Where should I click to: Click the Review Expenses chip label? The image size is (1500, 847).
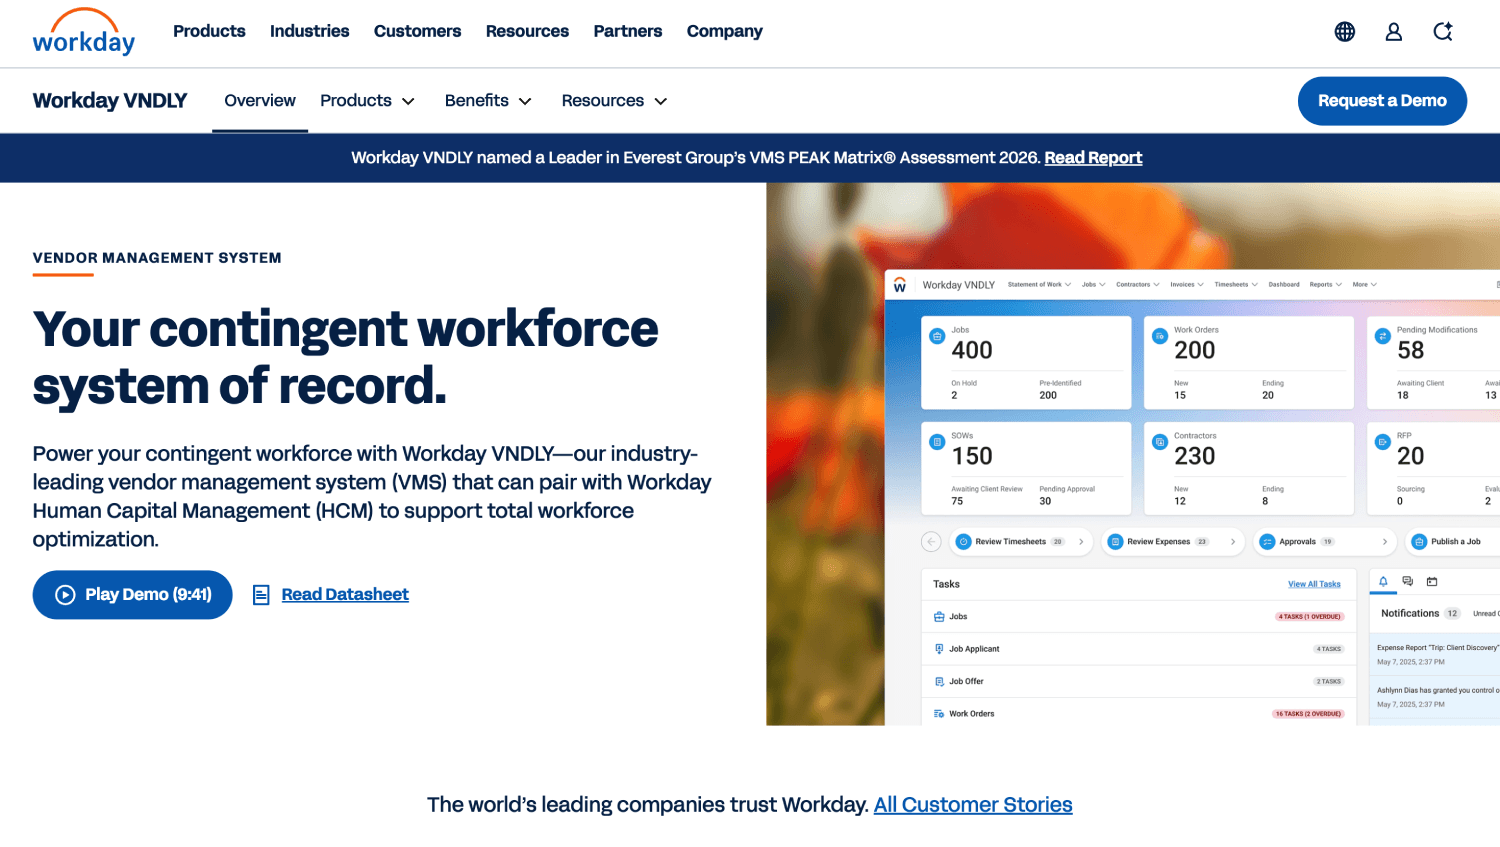[1159, 542]
